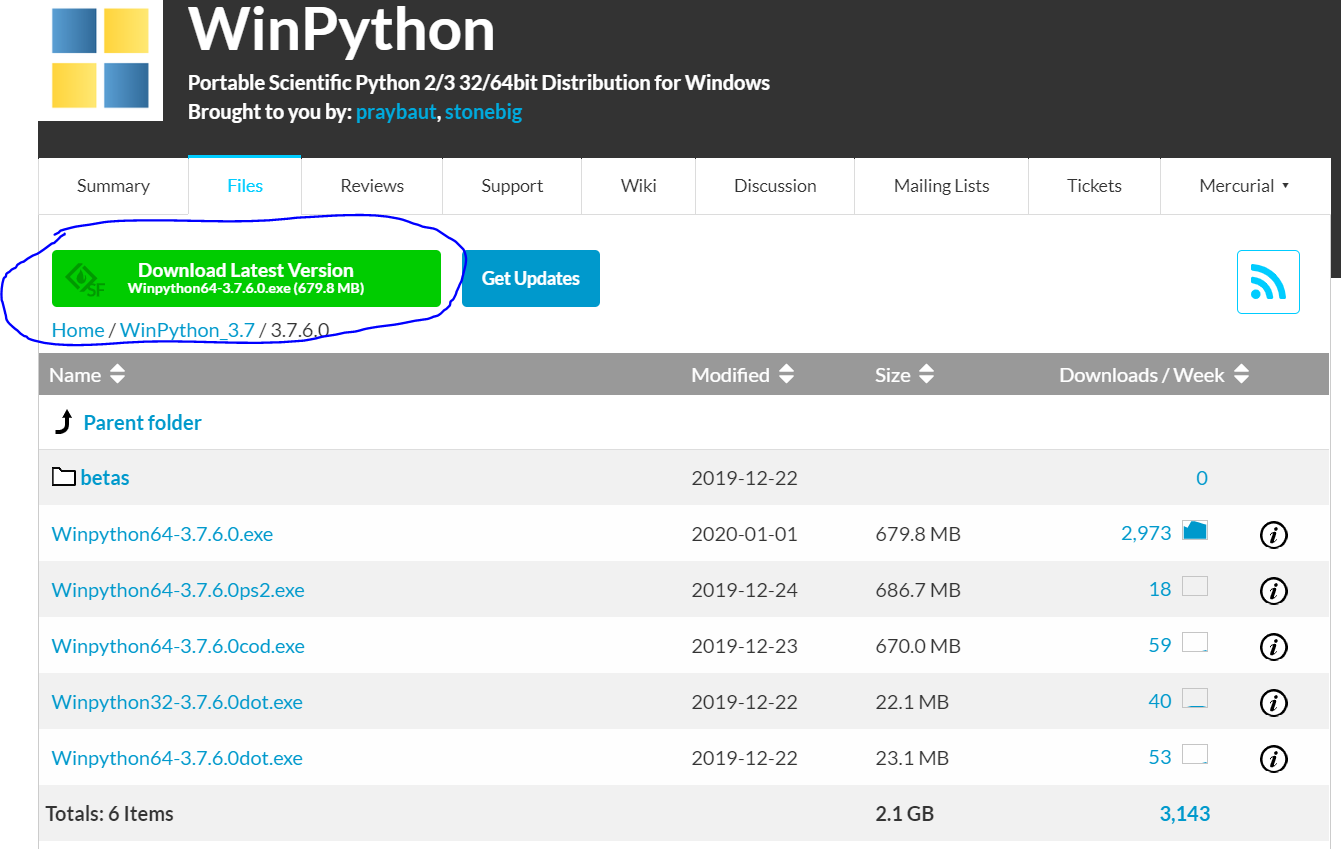Open the betas folder via its folder icon
Image resolution: width=1341 pixels, height=849 pixels.
point(61,476)
